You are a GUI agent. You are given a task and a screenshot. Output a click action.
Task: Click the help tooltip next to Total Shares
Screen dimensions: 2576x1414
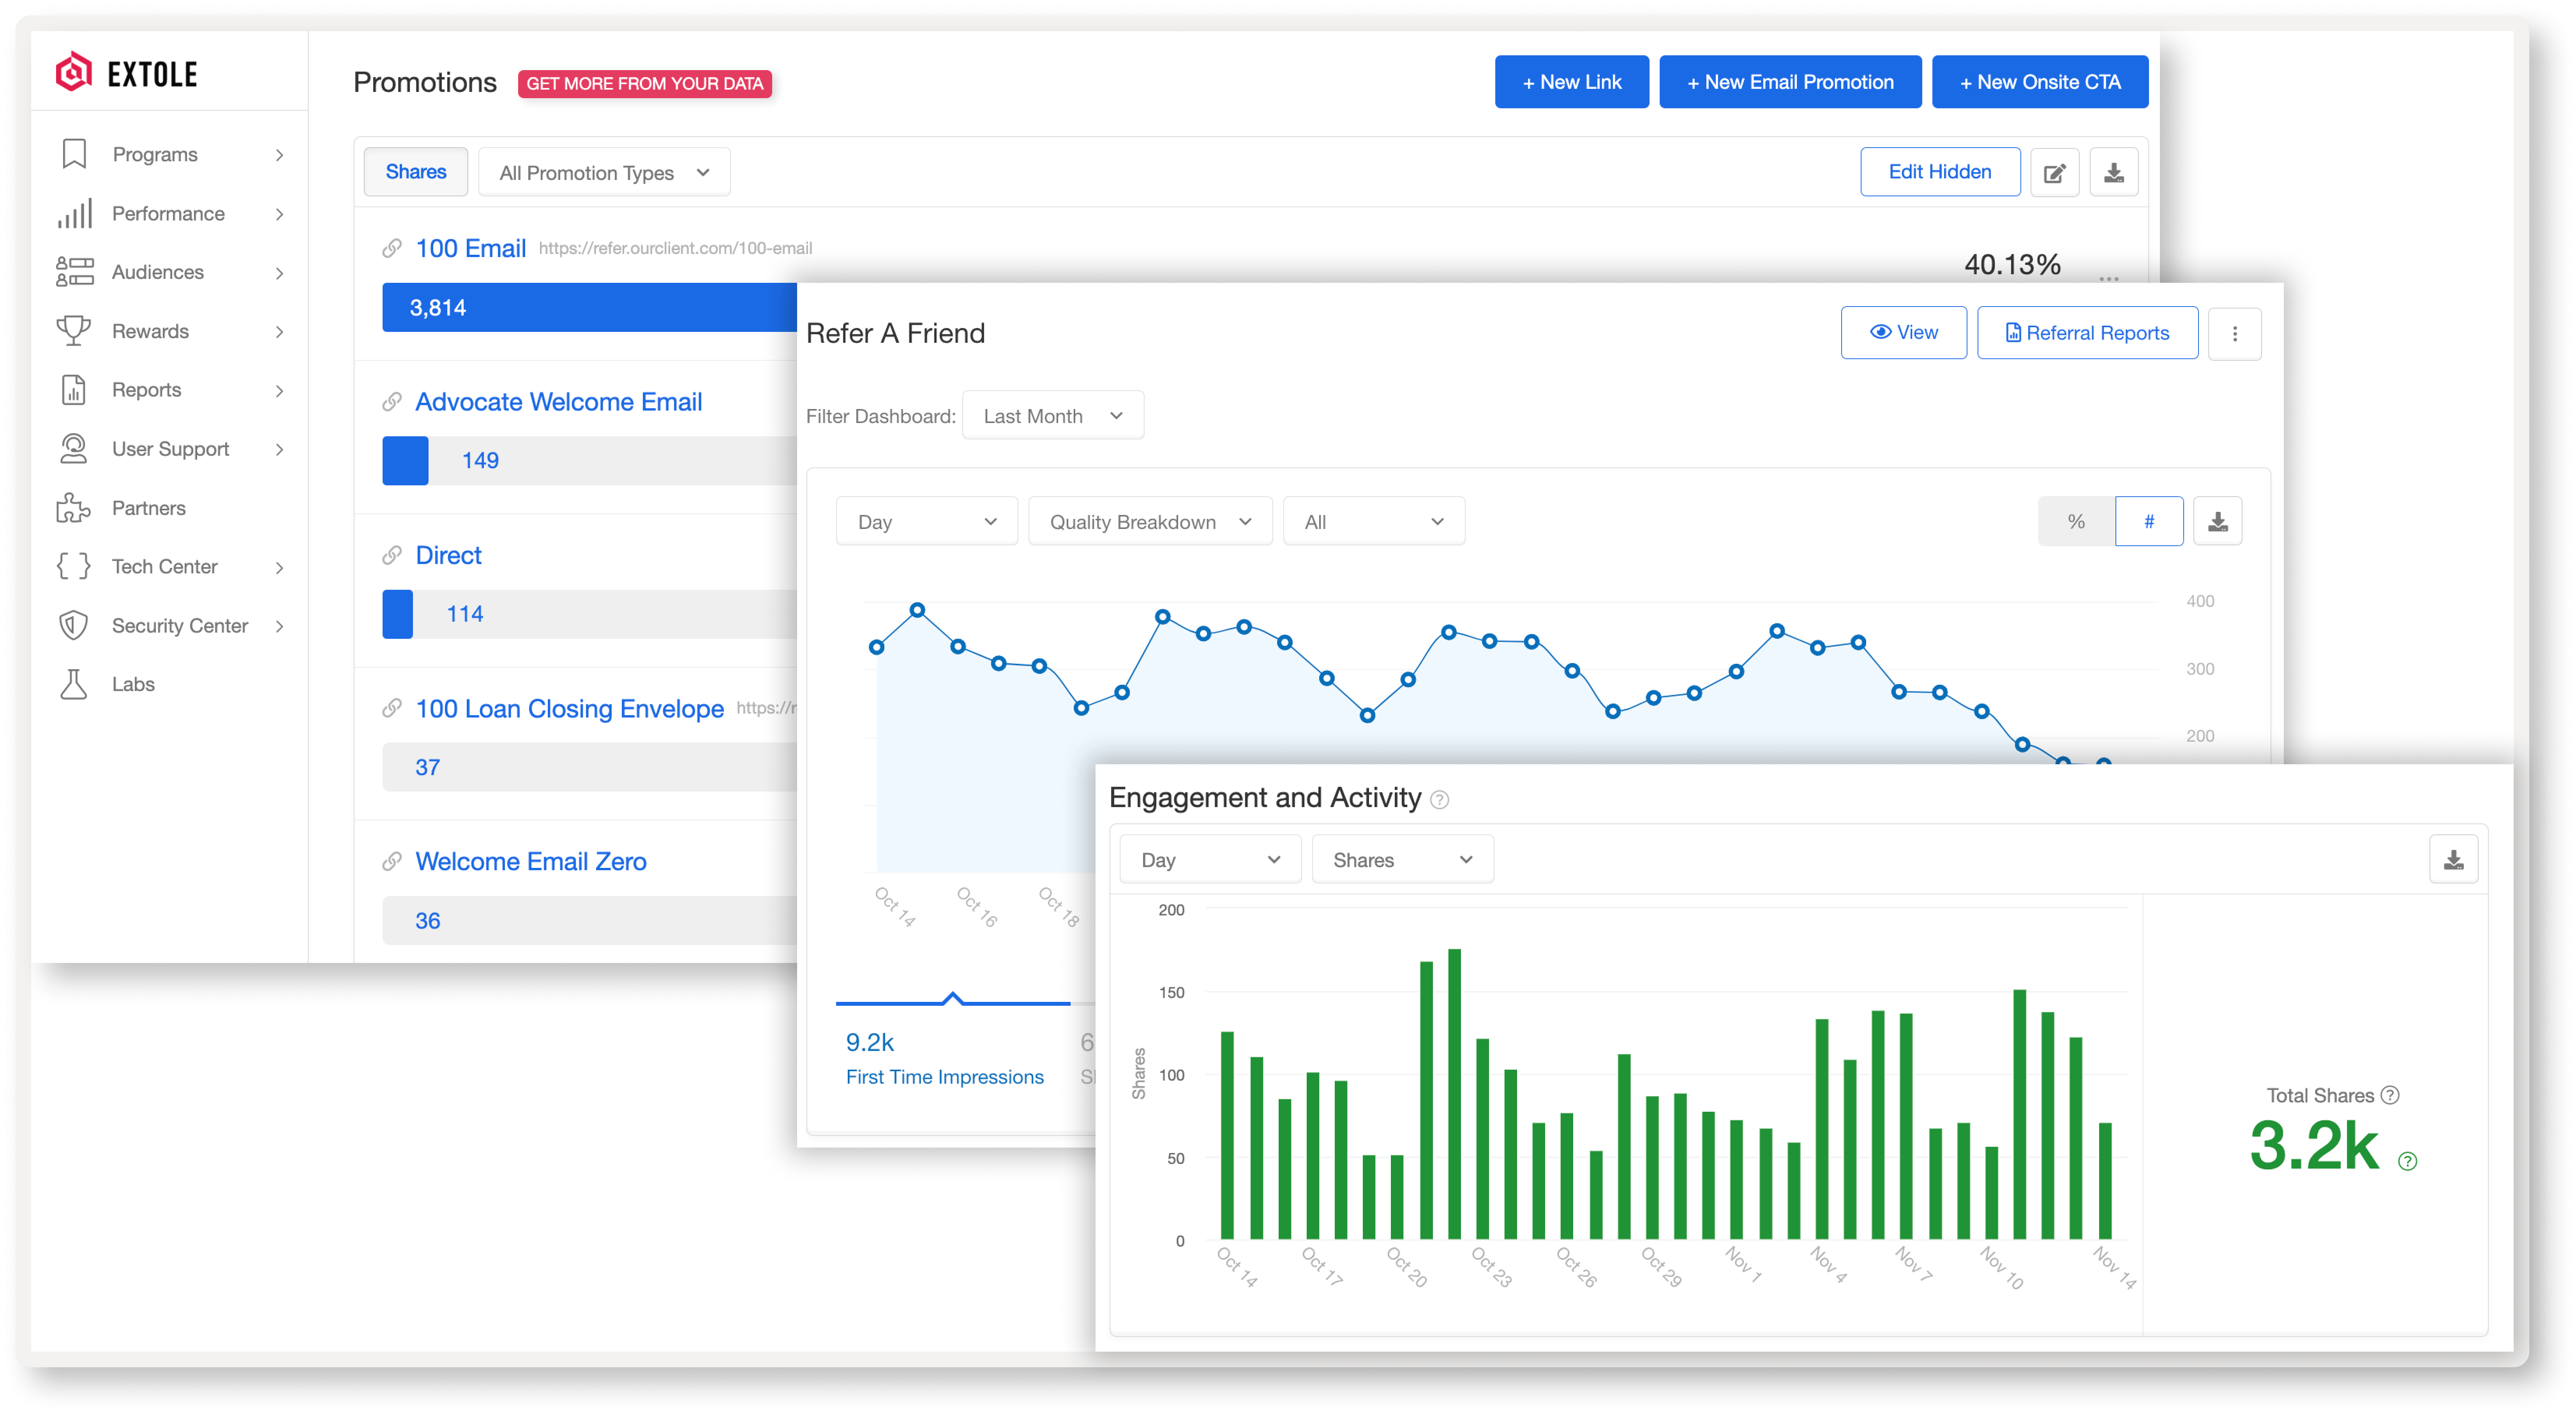point(2390,1095)
